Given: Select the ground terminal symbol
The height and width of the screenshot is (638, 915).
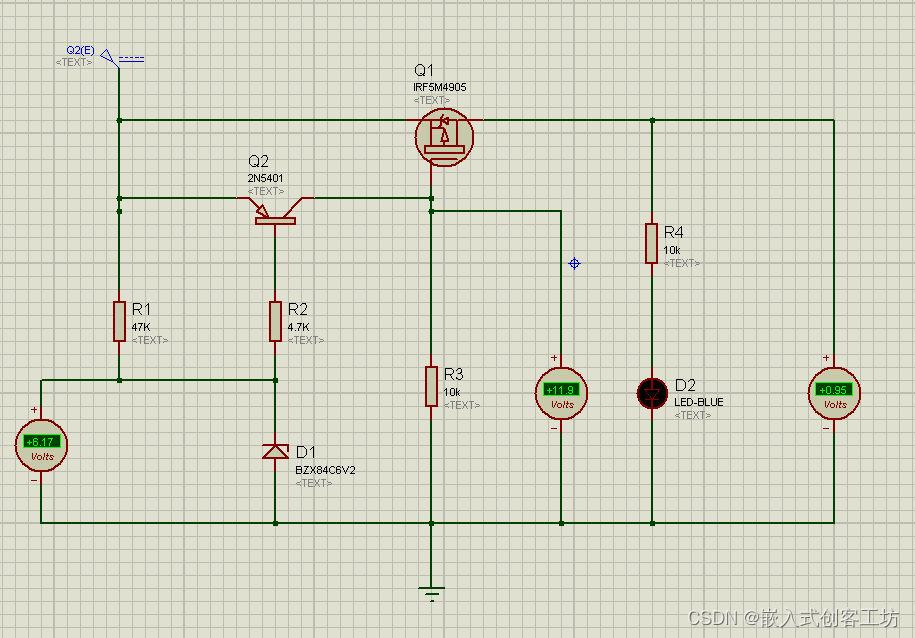Looking at the screenshot, I should coord(431,595).
